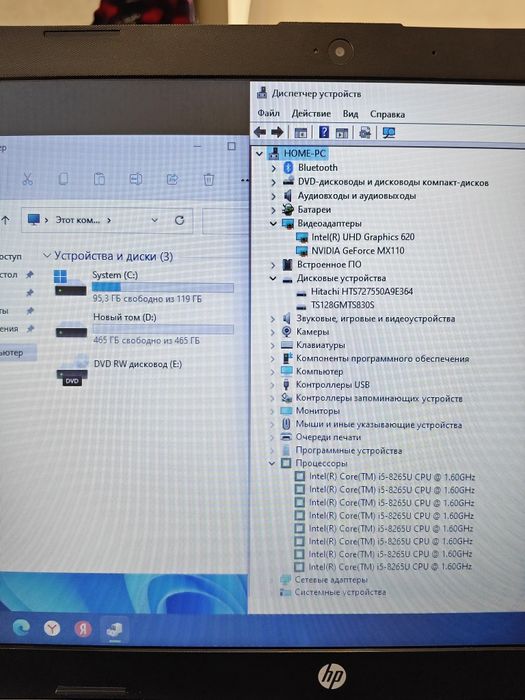Open the three-dots more options in Explorer

pyautogui.click(x=244, y=180)
